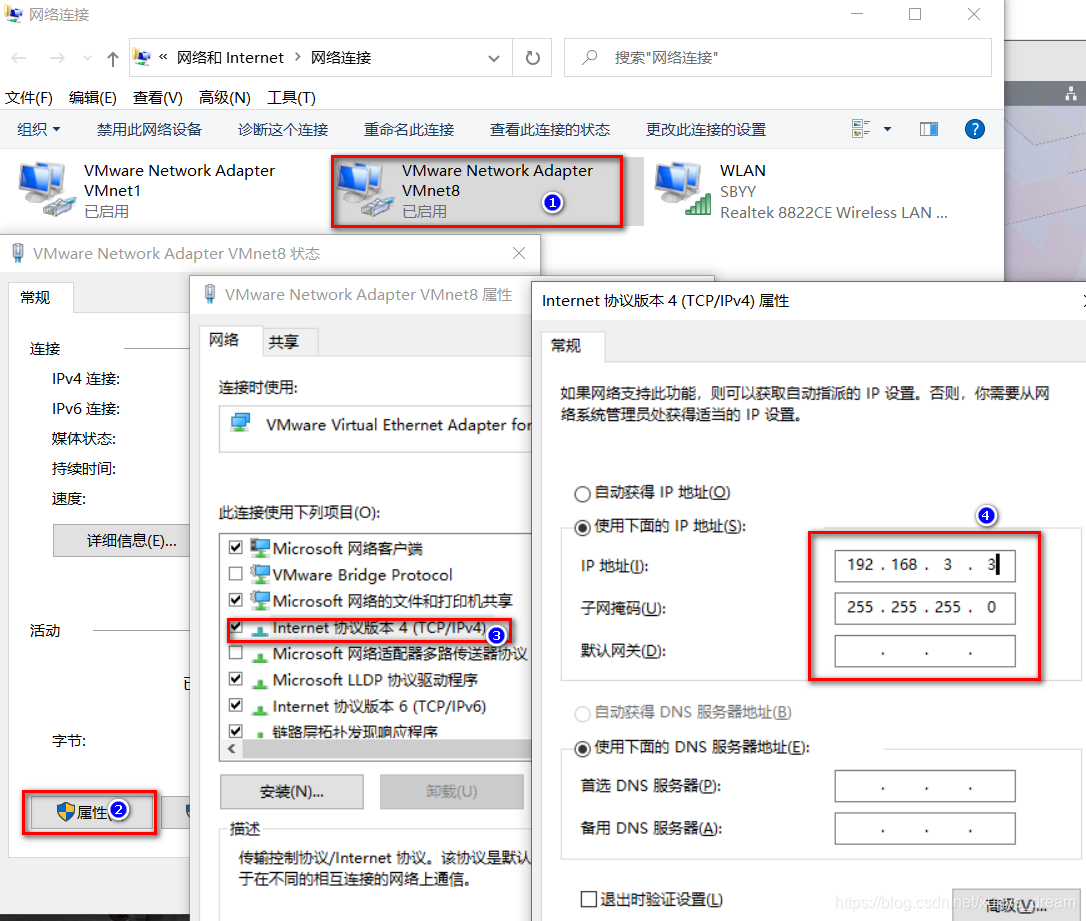
Task: Click 网络连接 breadcrumb in address bar
Action: click(x=341, y=57)
